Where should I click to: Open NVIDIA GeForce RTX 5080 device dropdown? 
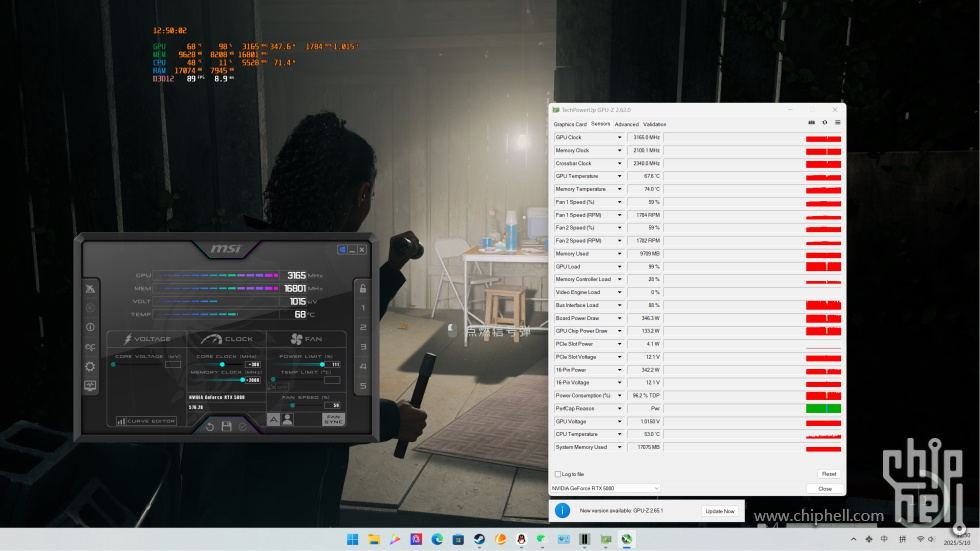click(605, 489)
